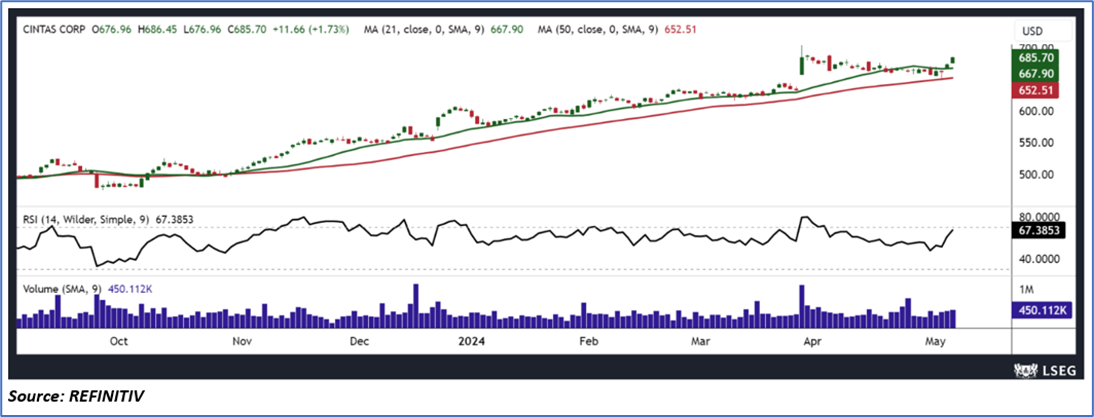
Task: Click the 1M volume axis label
Action: 1024,289
